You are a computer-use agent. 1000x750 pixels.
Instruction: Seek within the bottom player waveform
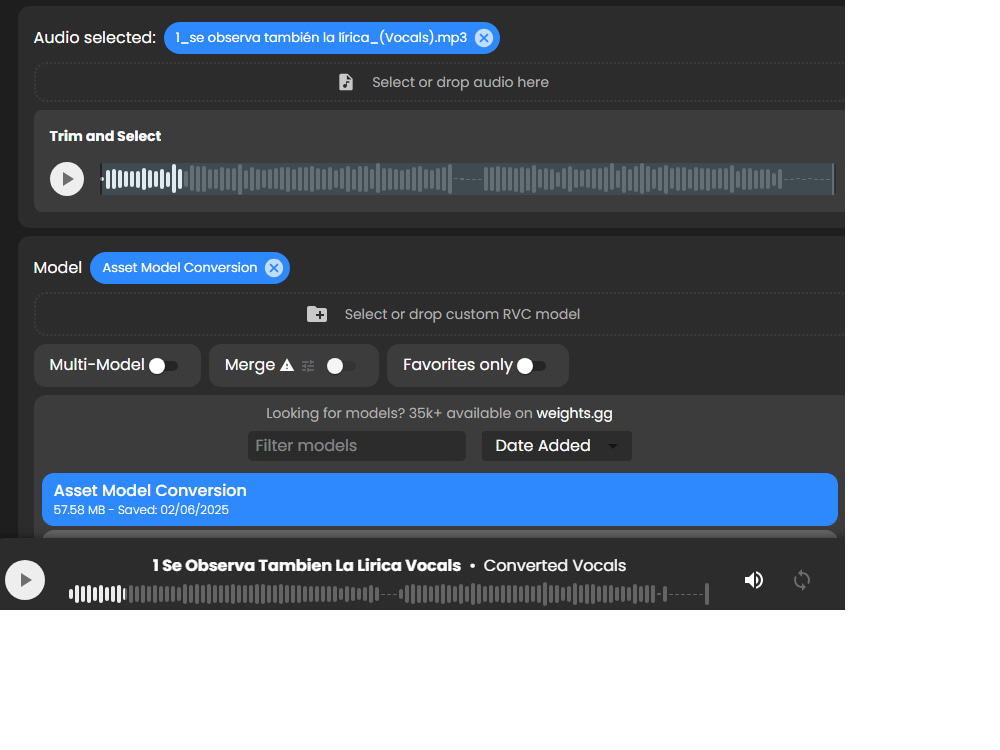(x=389, y=594)
